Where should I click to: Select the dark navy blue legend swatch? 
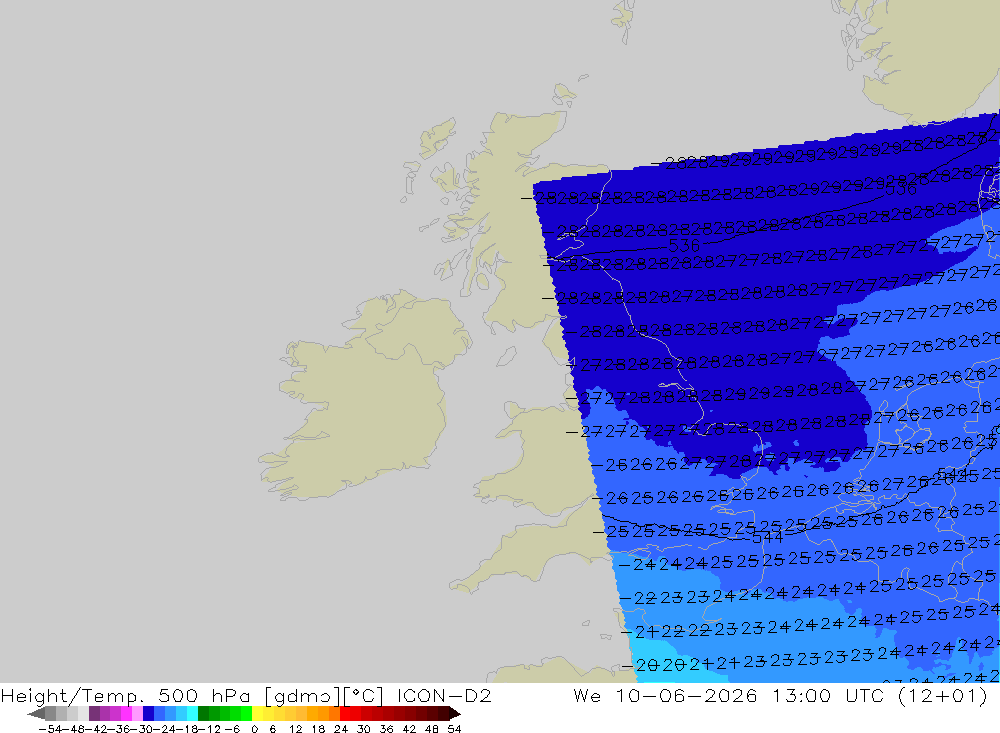149,714
